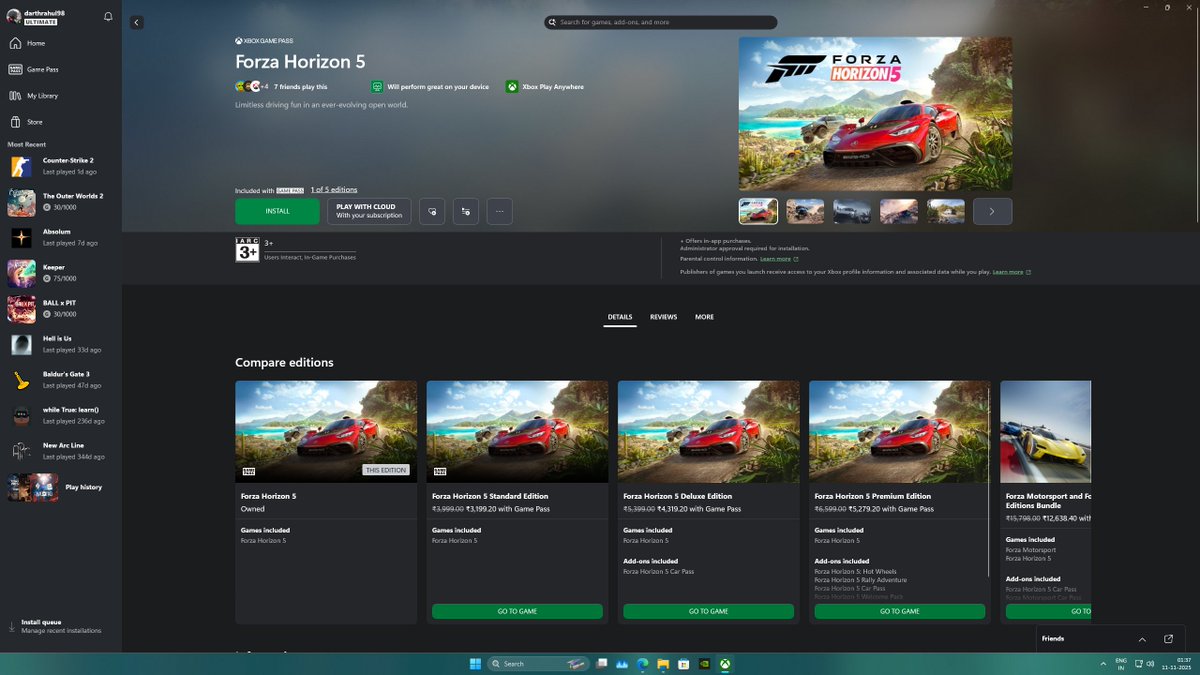
Task: Open the Store section
Action: click(61, 122)
